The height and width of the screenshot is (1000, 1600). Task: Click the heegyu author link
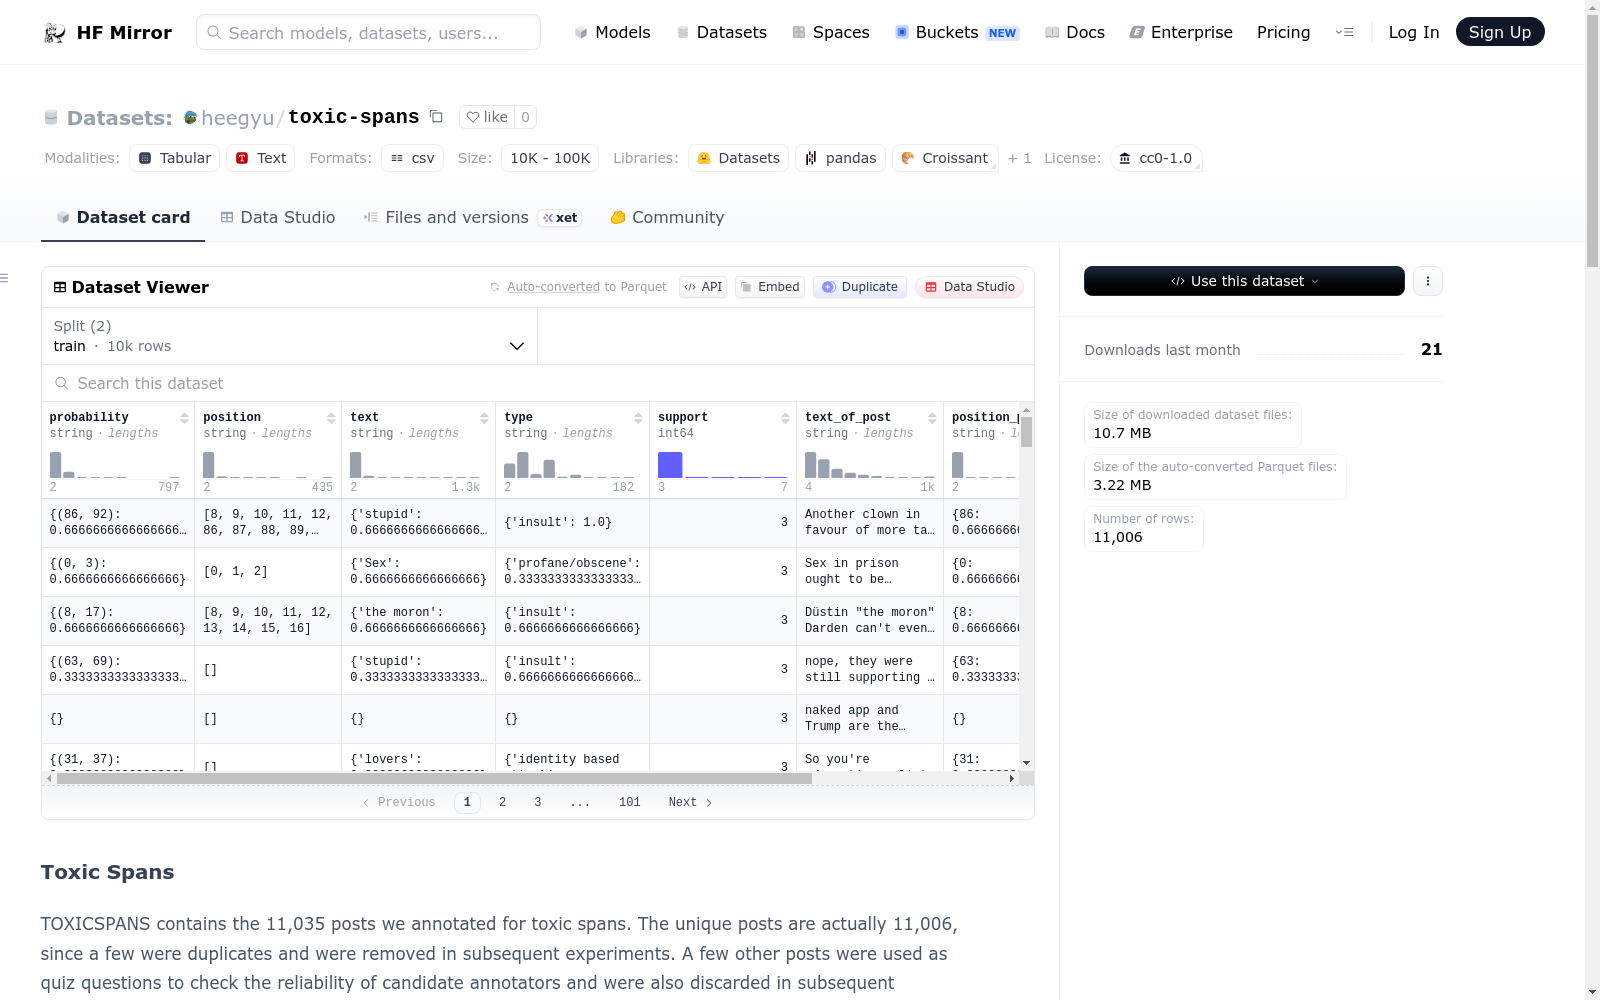(237, 118)
